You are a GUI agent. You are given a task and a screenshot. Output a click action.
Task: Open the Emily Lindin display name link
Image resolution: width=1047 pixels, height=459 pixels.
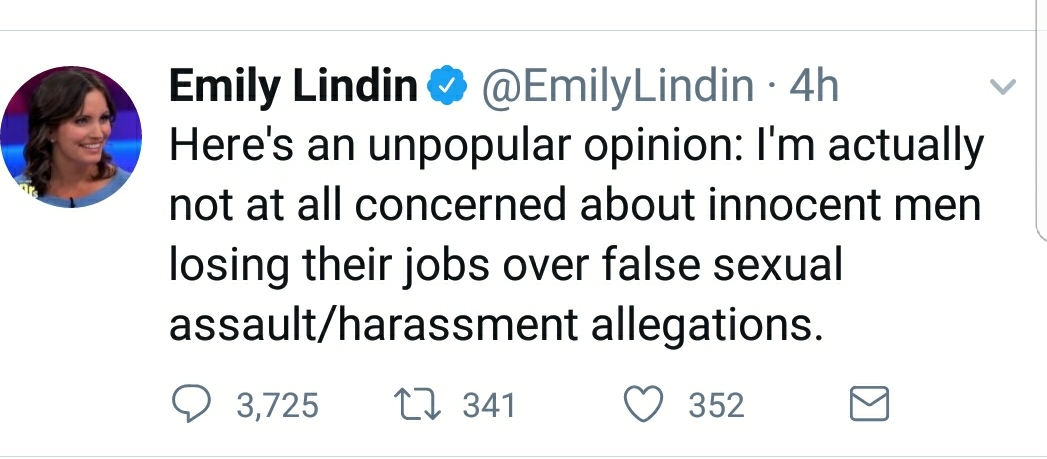(293, 86)
